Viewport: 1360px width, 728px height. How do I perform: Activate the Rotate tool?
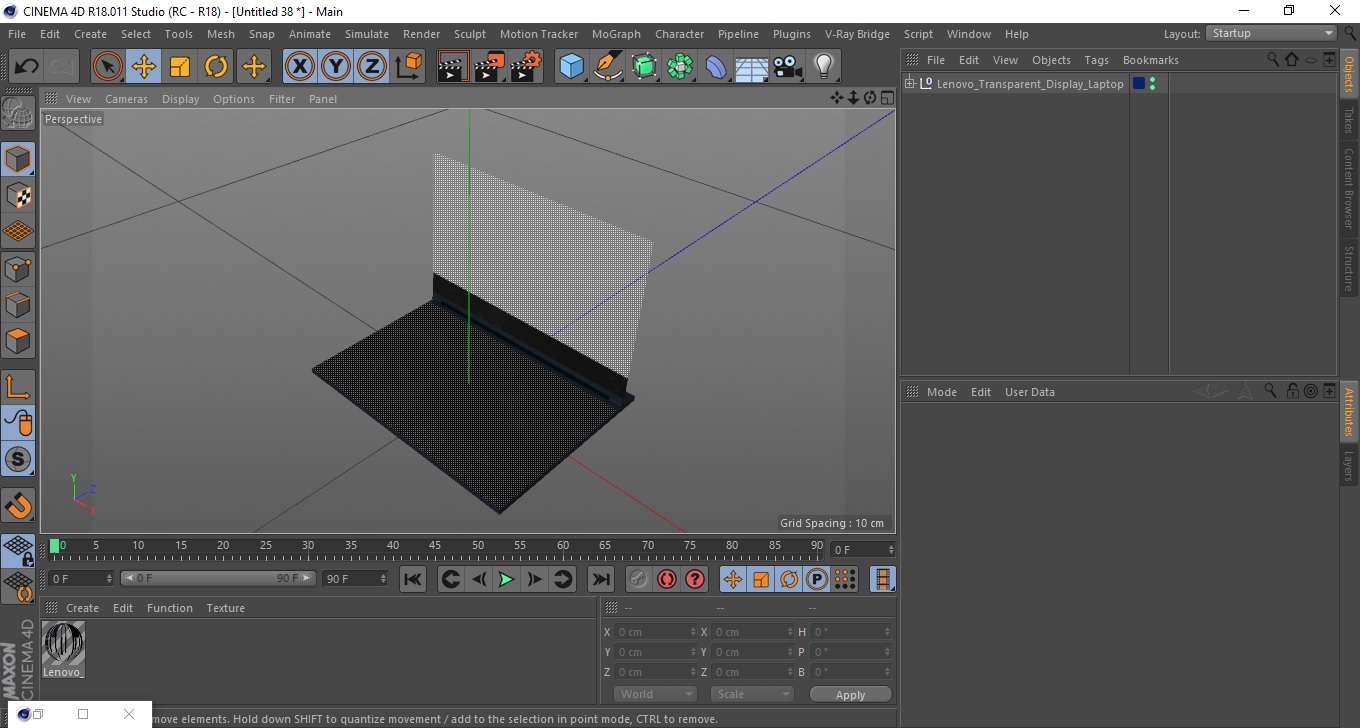[x=216, y=67]
